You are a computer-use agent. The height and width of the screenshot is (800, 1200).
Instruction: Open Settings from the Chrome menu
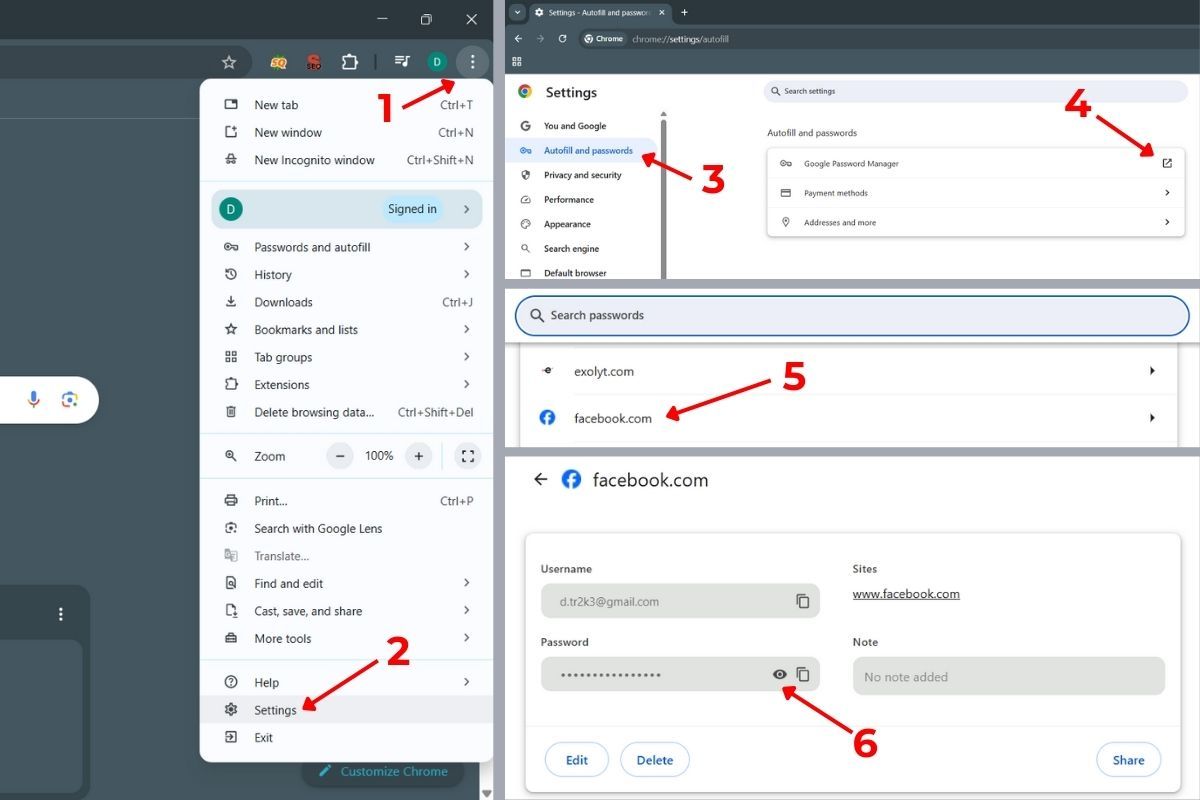click(347, 710)
